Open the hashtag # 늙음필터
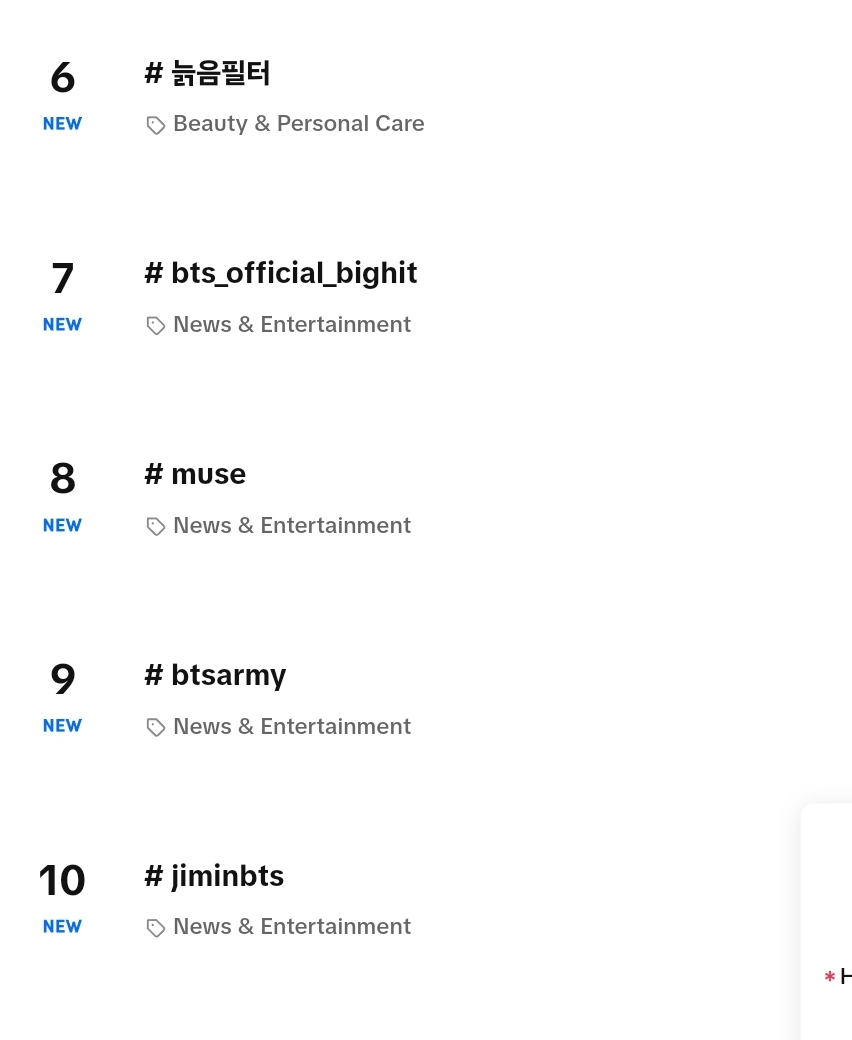Image resolution: width=852 pixels, height=1040 pixels. pyautogui.click(x=208, y=73)
